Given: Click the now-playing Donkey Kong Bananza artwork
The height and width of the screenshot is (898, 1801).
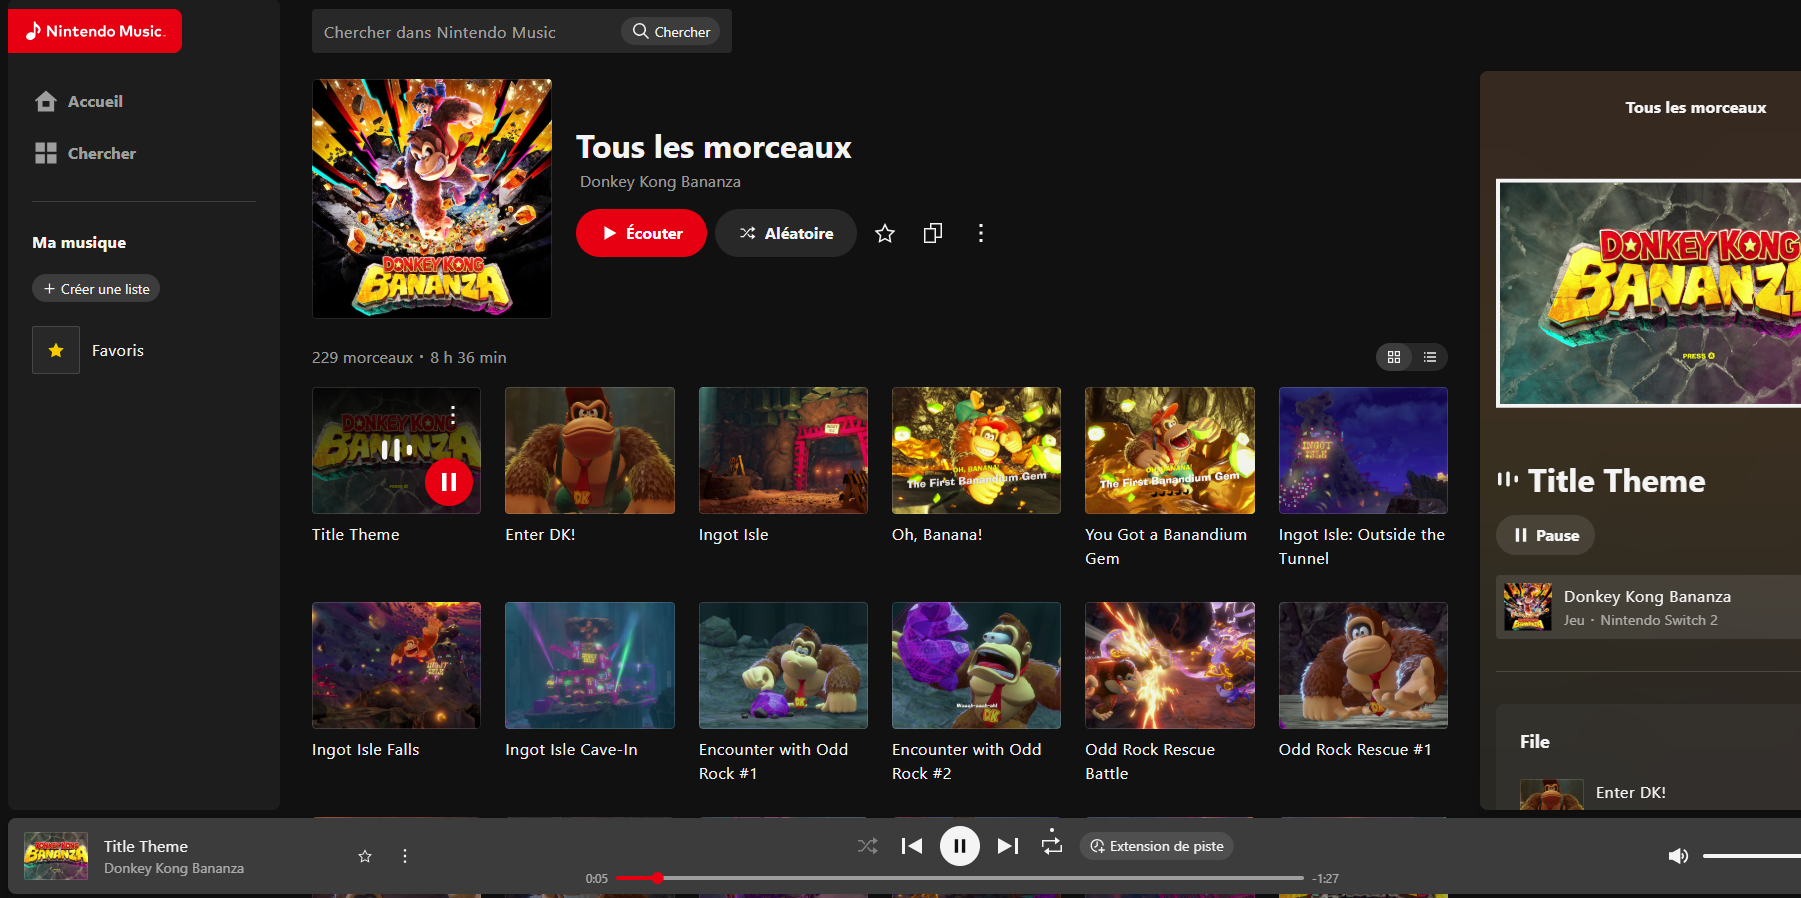Looking at the screenshot, I should pyautogui.click(x=1648, y=293).
